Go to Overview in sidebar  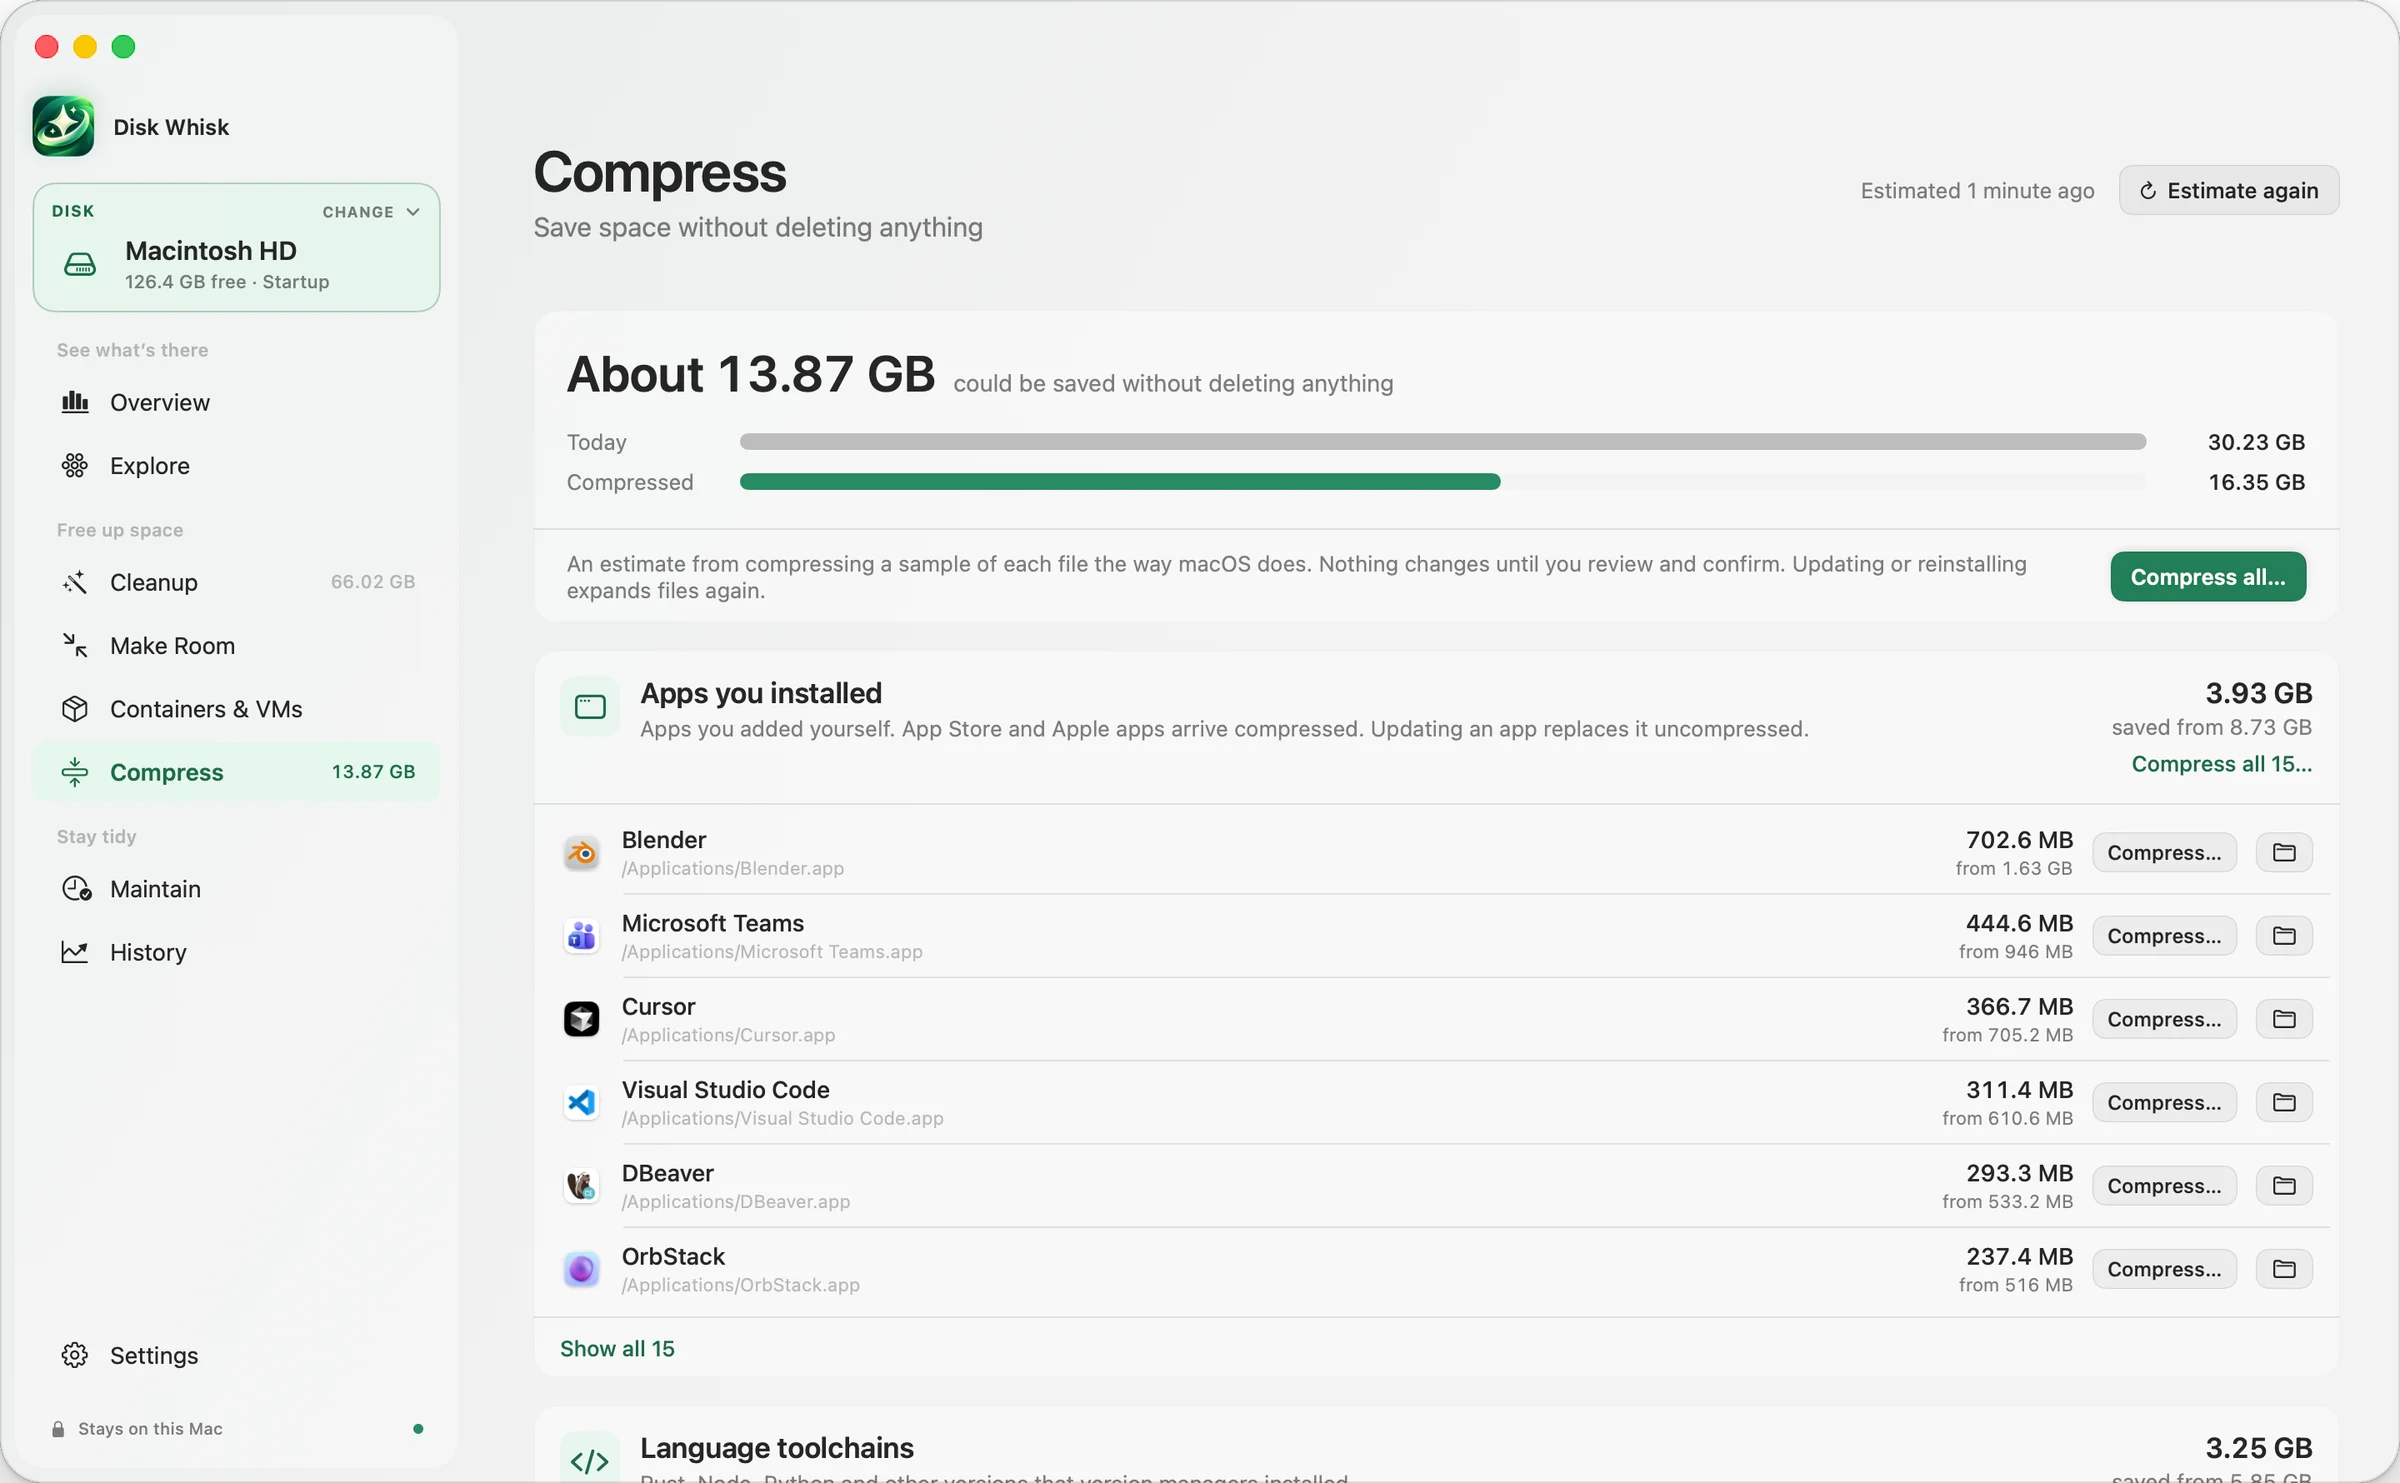coord(236,402)
